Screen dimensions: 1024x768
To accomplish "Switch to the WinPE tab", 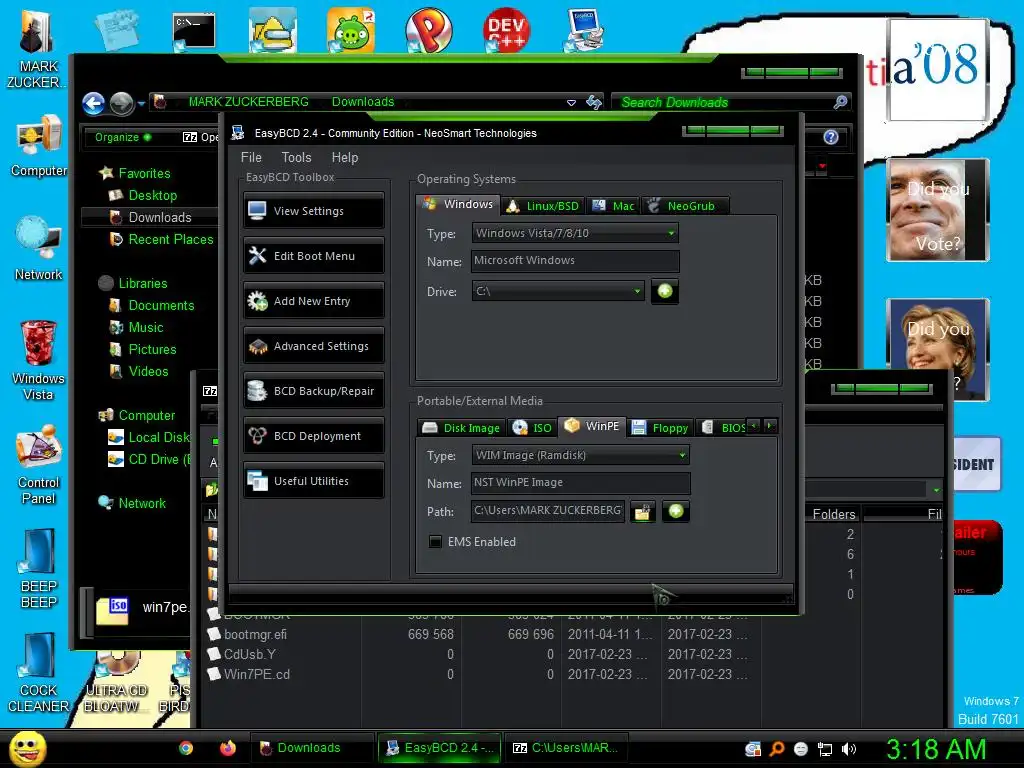I will [592, 426].
